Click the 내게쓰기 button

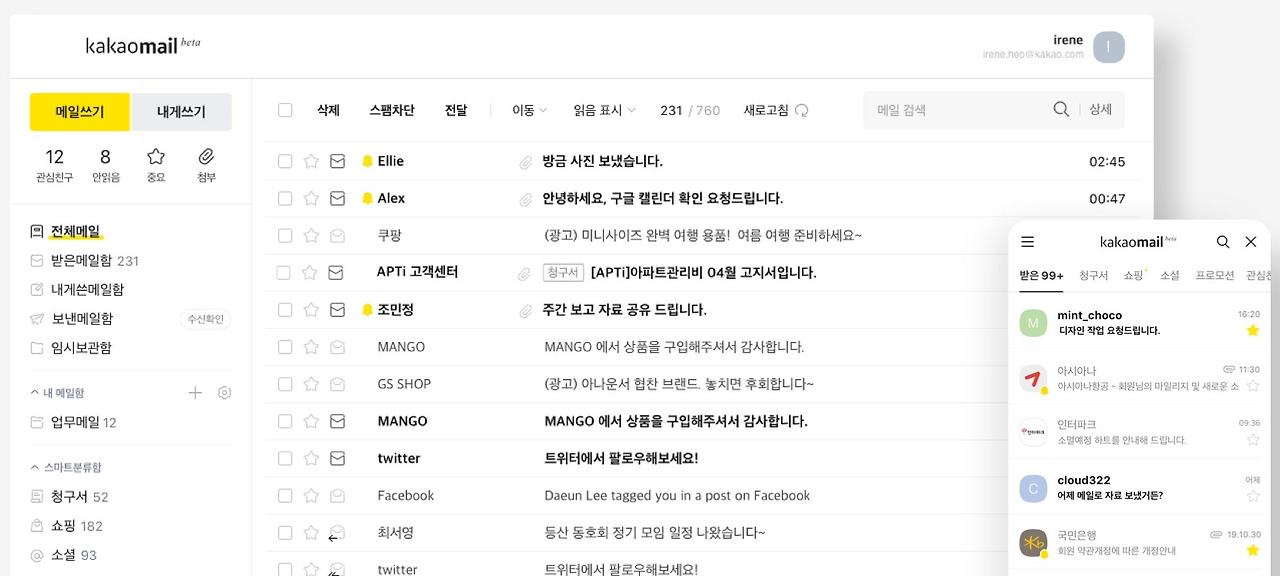[182, 112]
